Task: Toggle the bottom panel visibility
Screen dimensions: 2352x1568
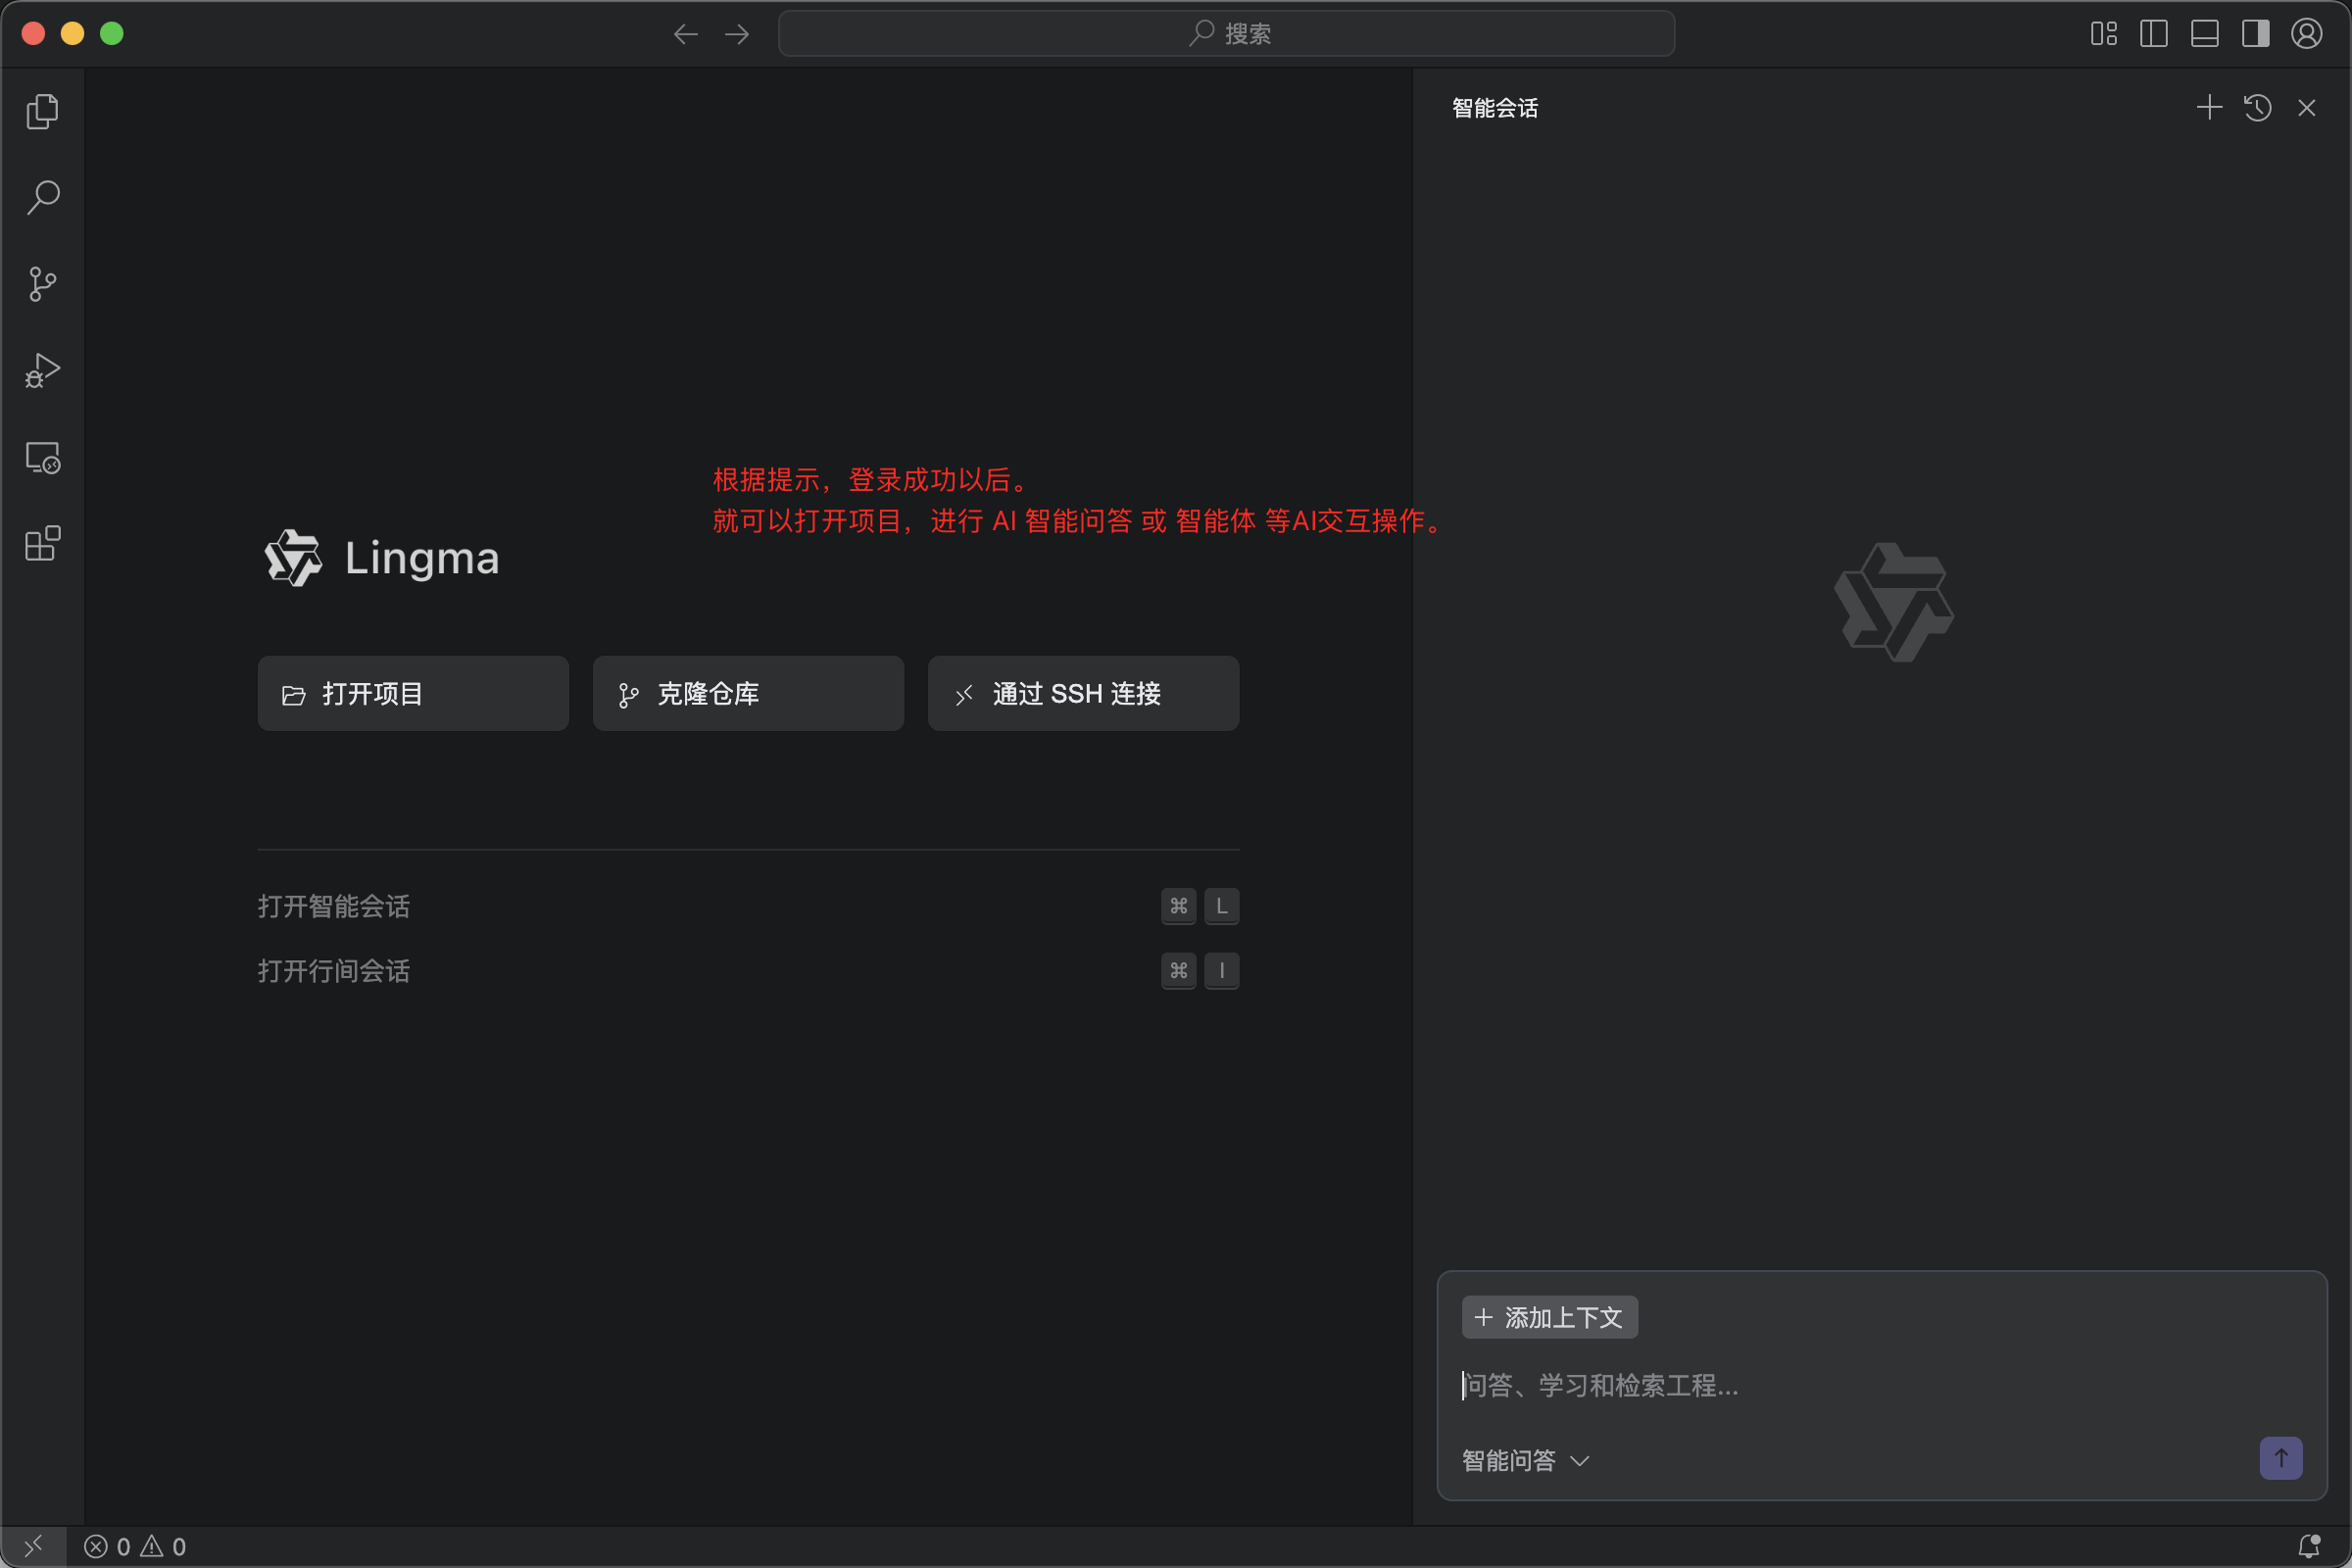Action: pos(2204,34)
